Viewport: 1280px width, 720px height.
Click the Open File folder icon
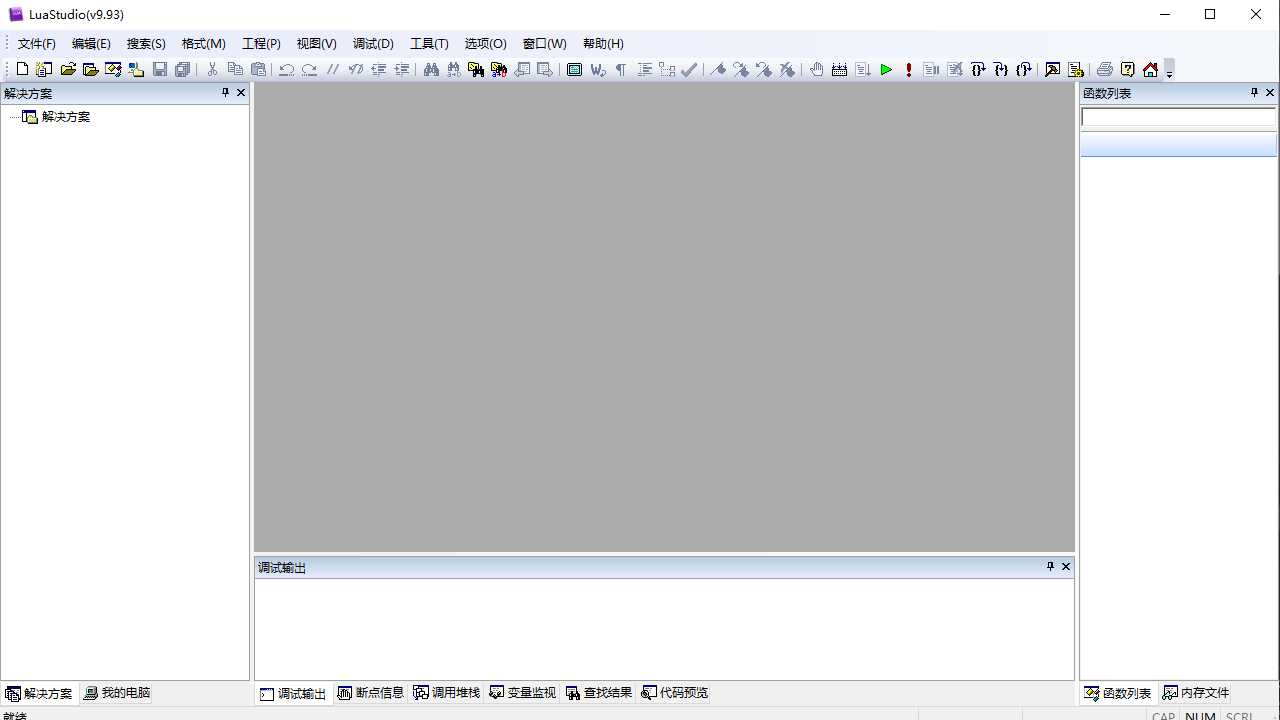[x=68, y=70]
